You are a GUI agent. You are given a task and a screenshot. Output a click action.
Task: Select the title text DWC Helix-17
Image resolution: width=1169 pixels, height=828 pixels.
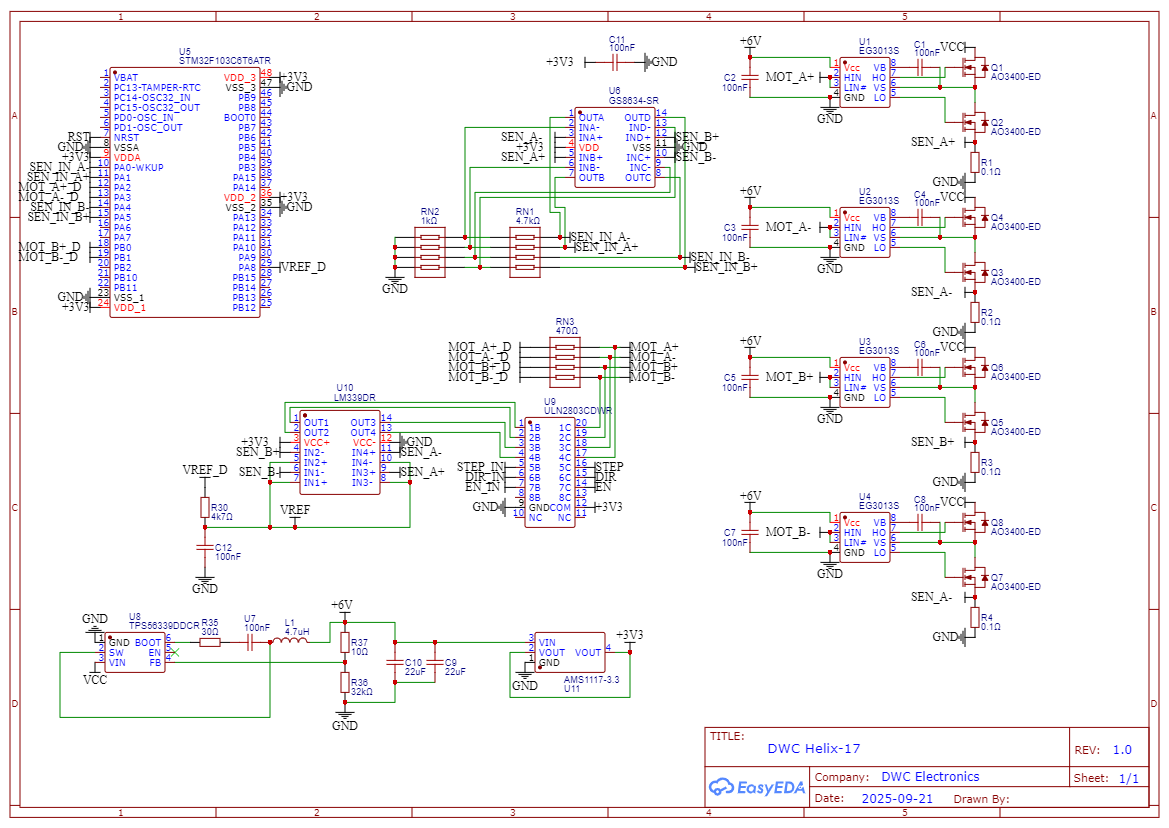click(x=813, y=748)
